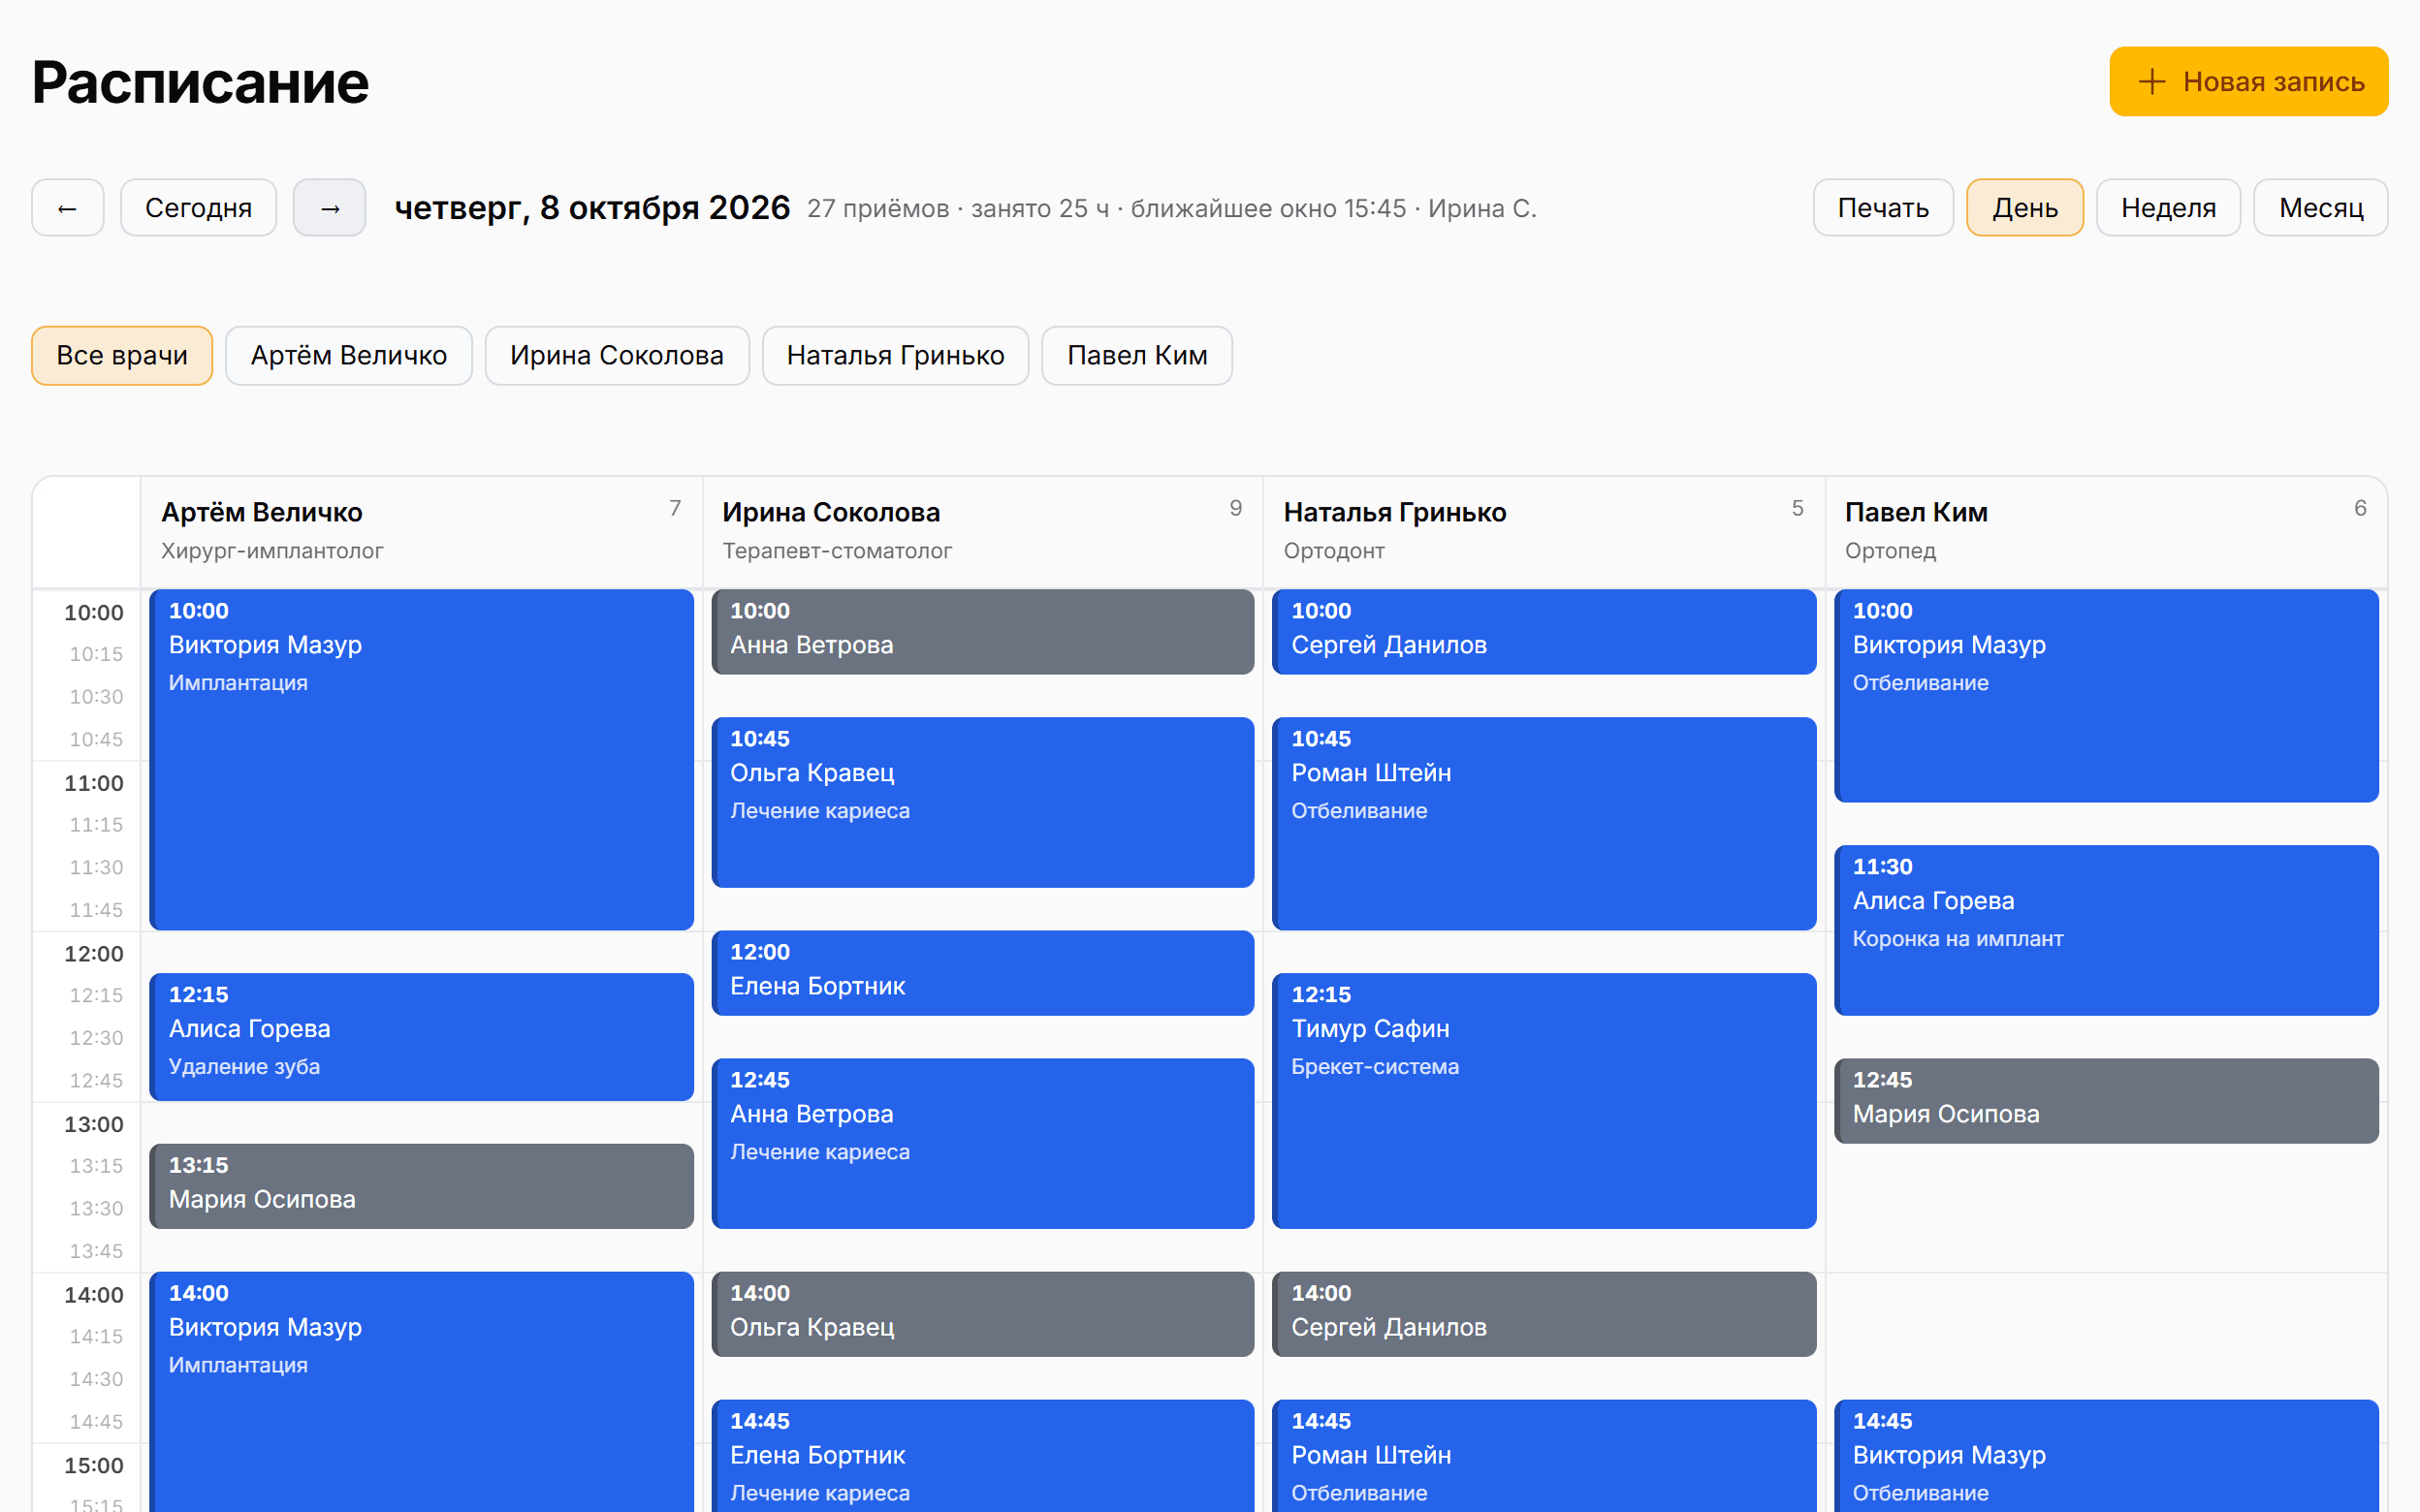
Task: Click the Ирина Соколова column header
Action: coord(983,531)
